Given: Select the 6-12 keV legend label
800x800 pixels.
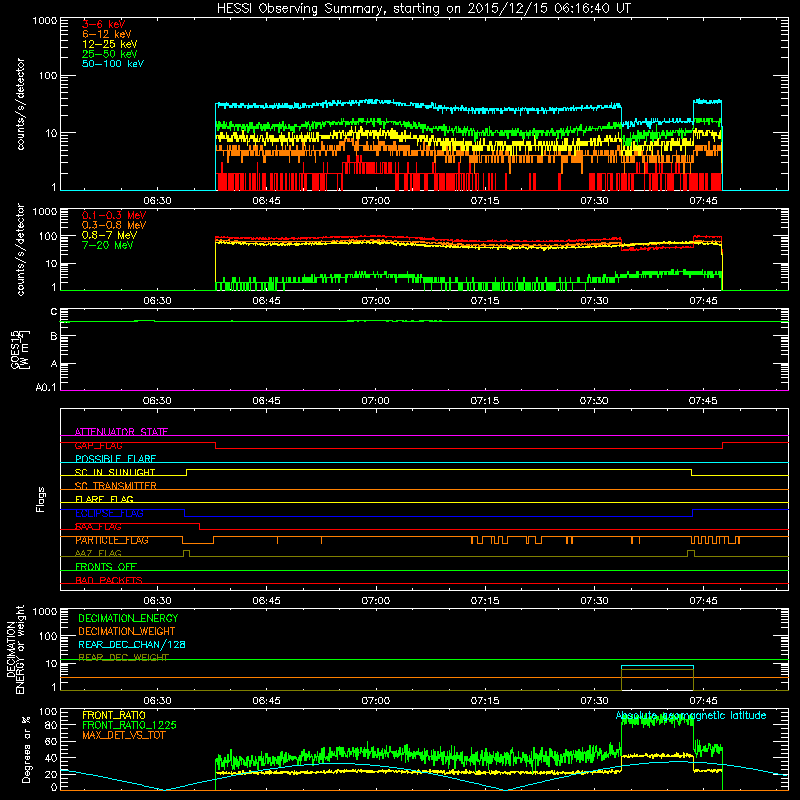Looking at the screenshot, I should [107, 34].
